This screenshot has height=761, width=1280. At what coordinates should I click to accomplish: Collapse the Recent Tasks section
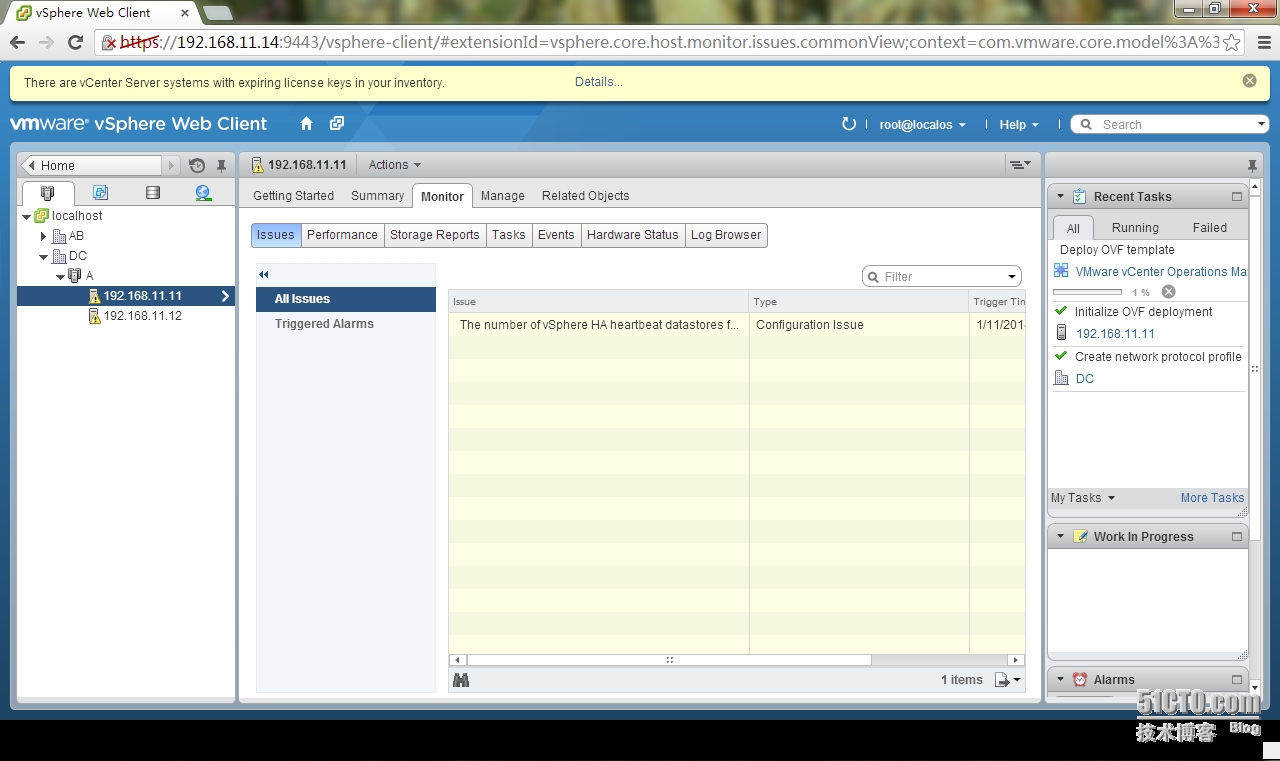pyautogui.click(x=1061, y=197)
